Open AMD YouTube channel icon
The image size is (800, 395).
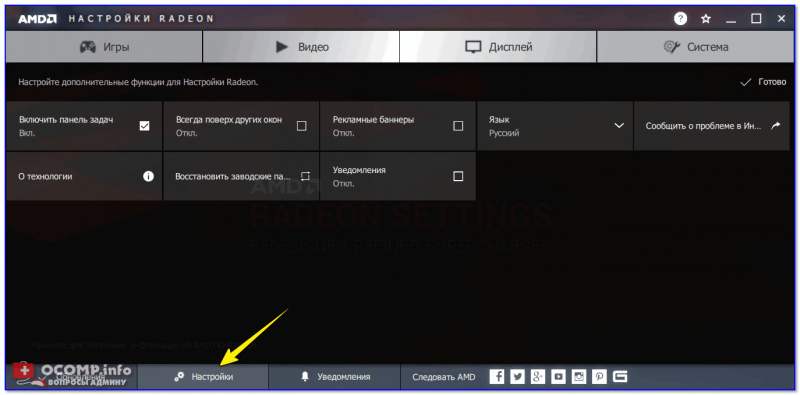(x=559, y=377)
